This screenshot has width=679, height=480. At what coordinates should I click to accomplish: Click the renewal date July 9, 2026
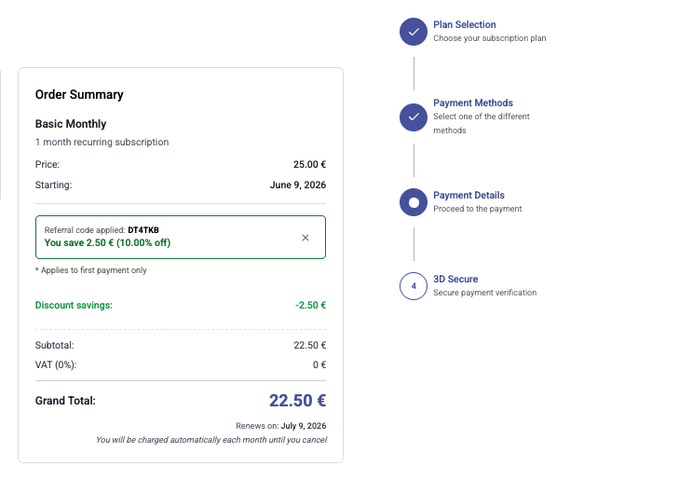coord(304,426)
